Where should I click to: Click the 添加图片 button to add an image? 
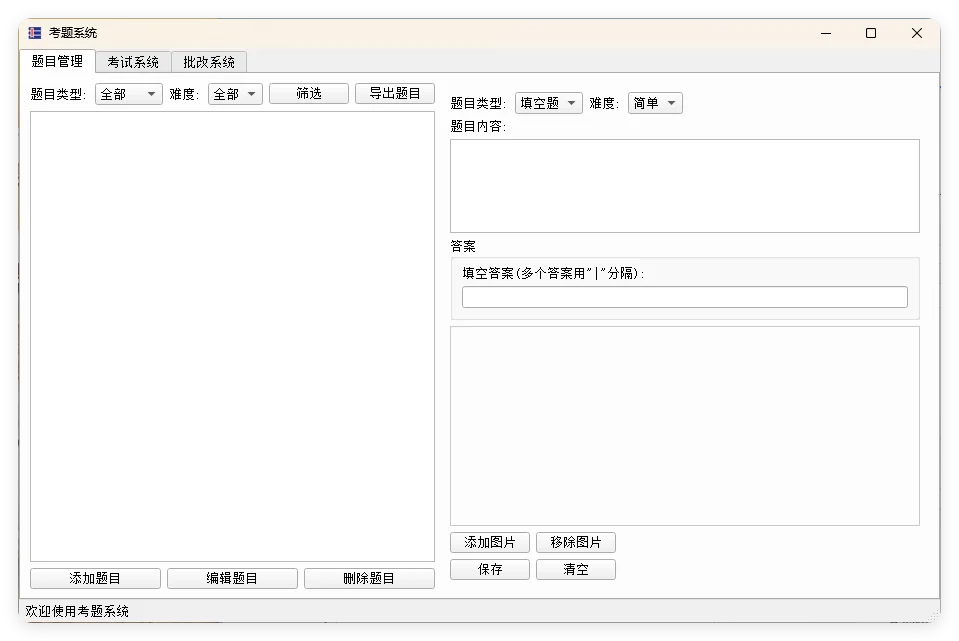489,542
